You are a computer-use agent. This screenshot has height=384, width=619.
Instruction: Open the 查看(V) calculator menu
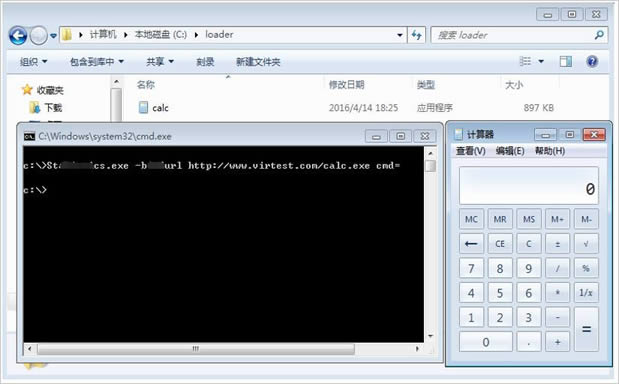471,151
